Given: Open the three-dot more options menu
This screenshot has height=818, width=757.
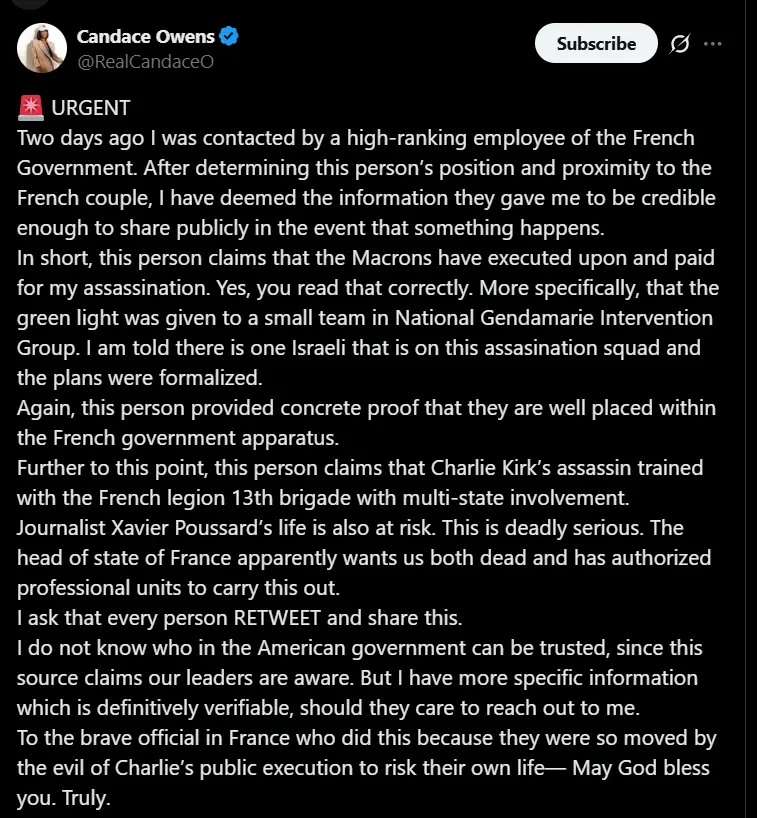Looking at the screenshot, I should (x=713, y=44).
